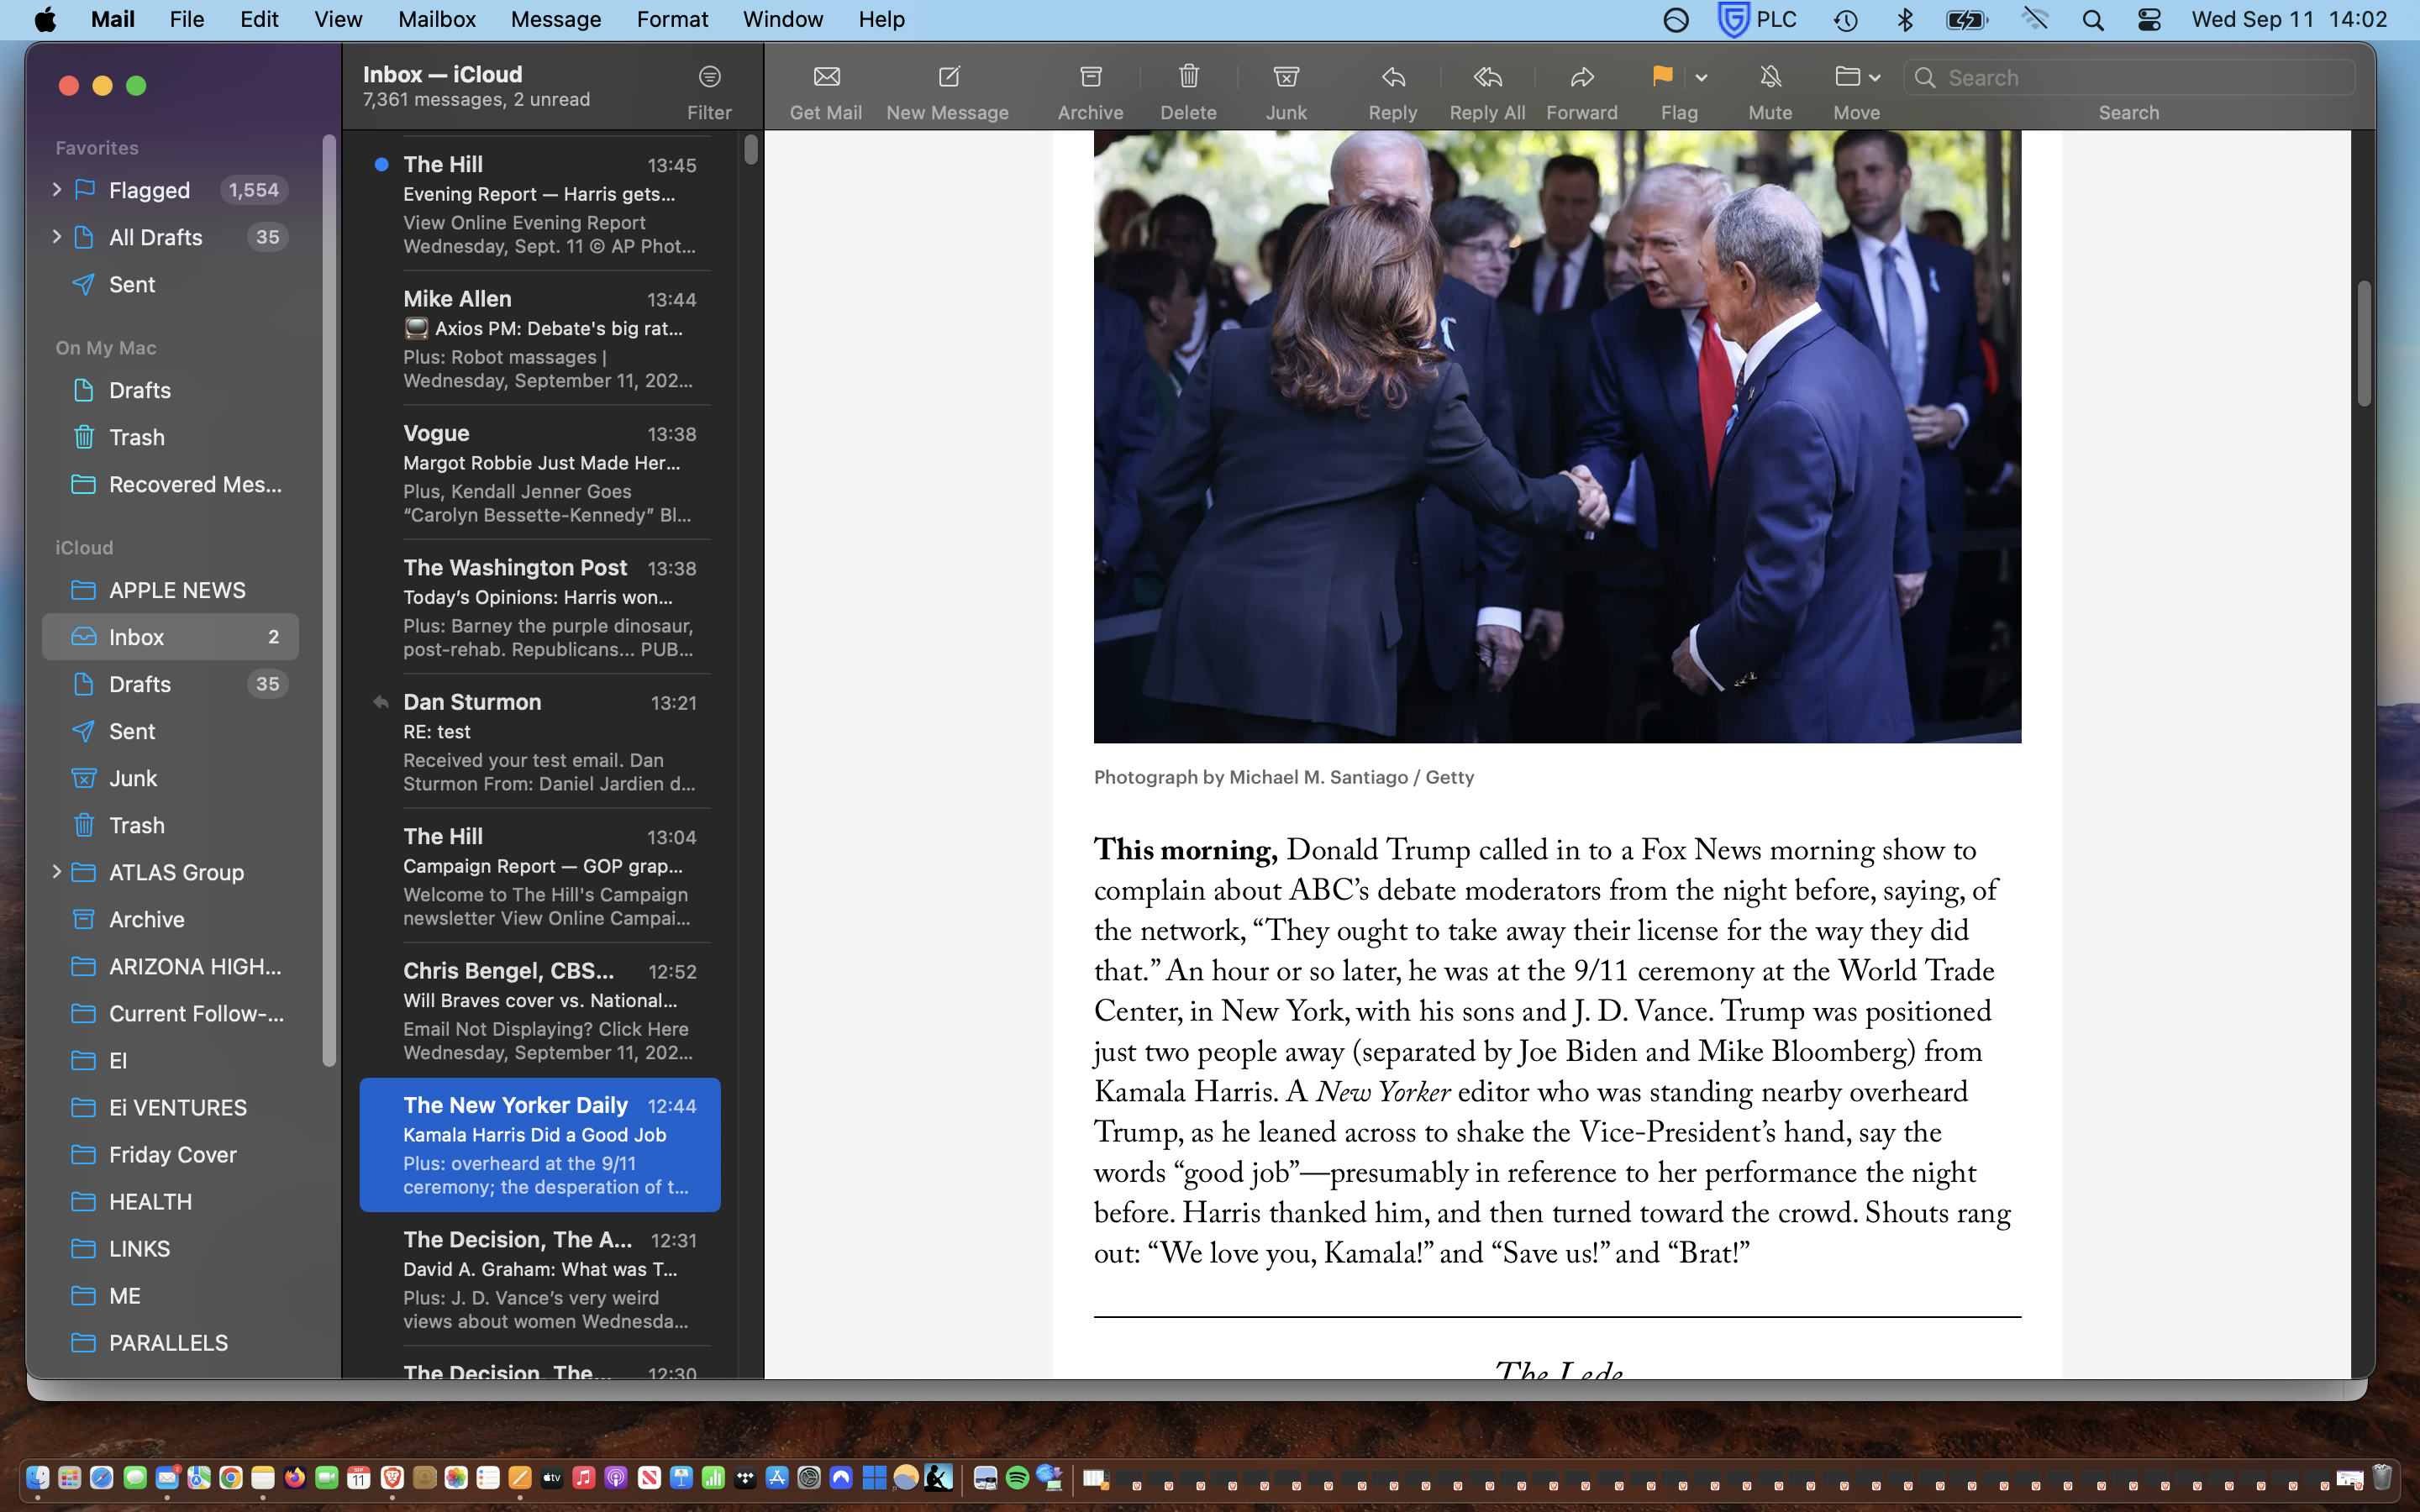Screen dimensions: 2420x1512
Task: Toggle the message Filter button
Action: pyautogui.click(x=709, y=77)
